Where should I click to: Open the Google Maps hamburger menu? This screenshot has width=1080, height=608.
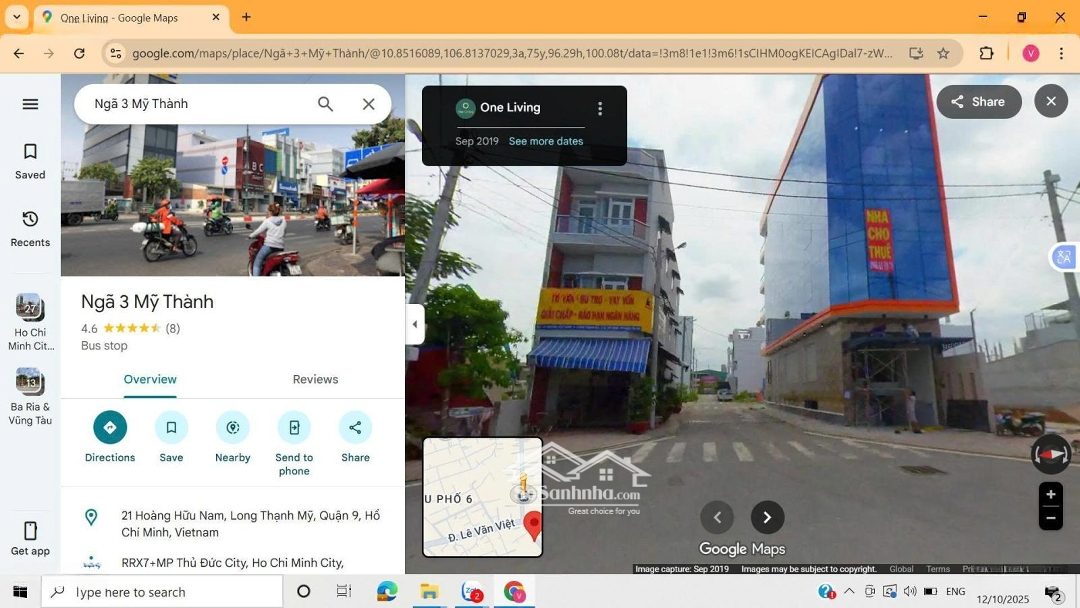click(x=30, y=104)
